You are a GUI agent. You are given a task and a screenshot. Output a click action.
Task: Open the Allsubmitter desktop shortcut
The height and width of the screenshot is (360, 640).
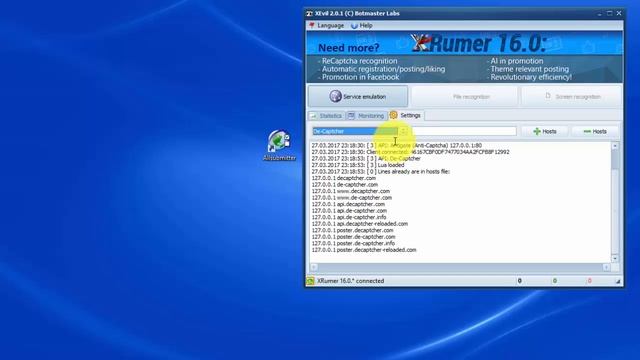tap(280, 145)
